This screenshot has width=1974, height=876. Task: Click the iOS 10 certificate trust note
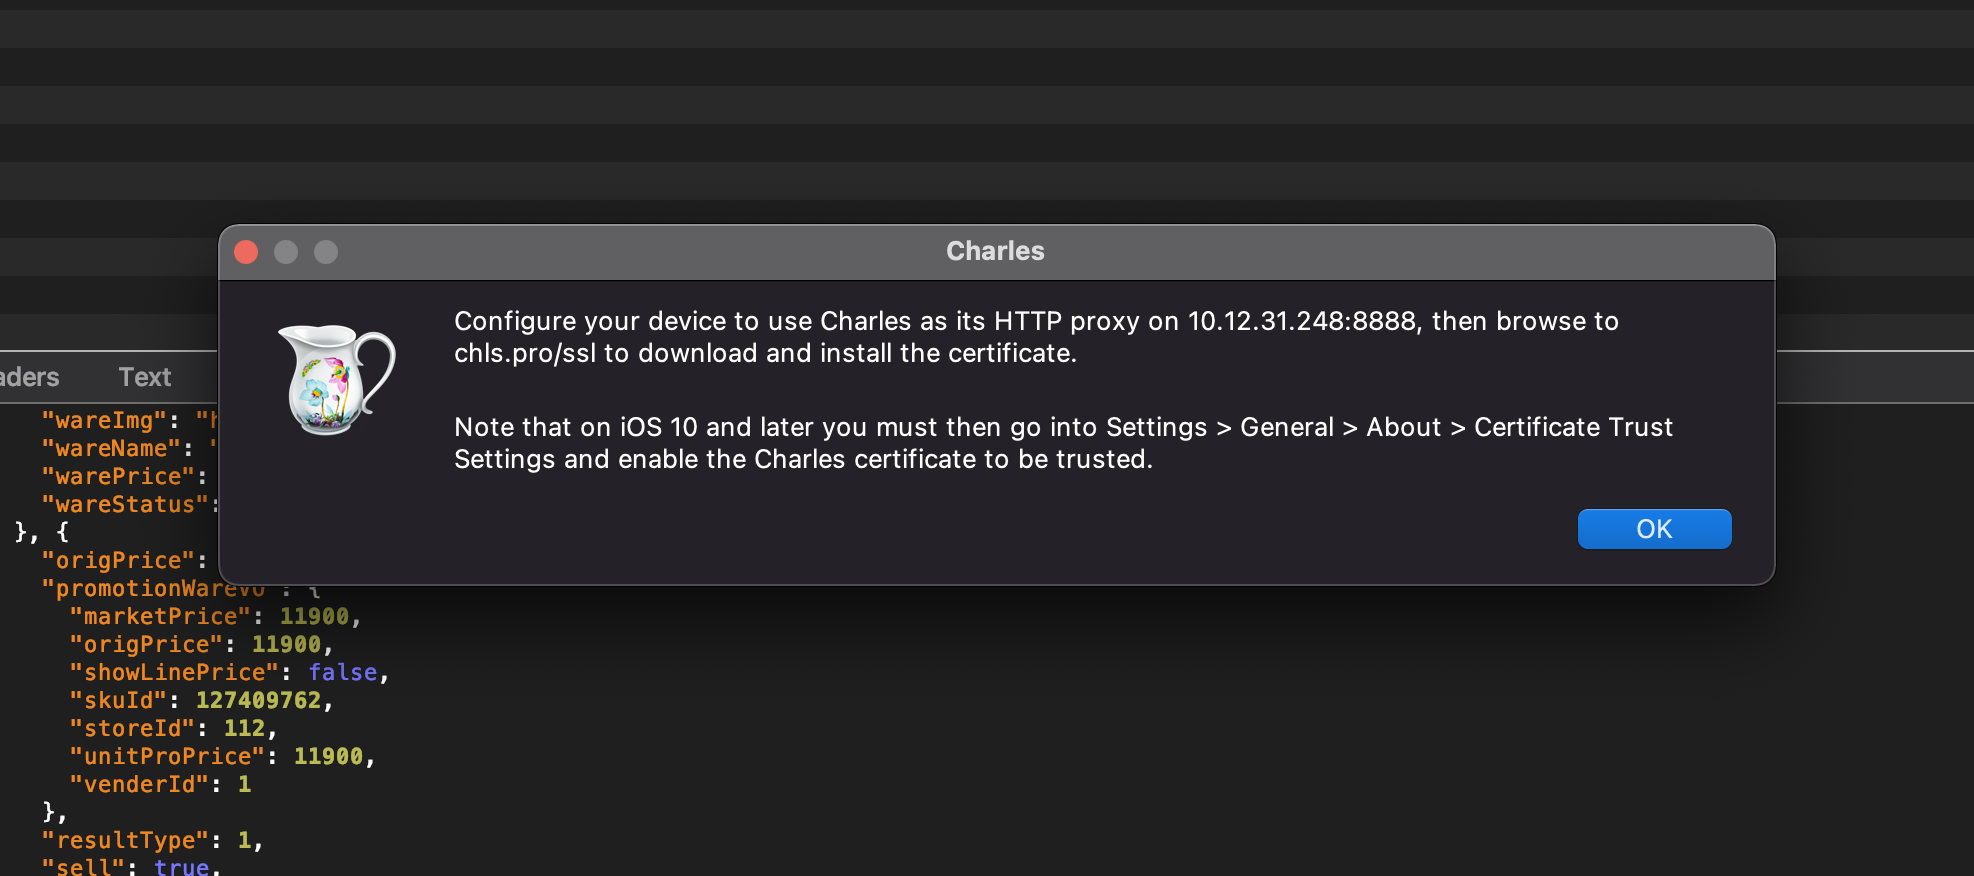coord(1063,443)
